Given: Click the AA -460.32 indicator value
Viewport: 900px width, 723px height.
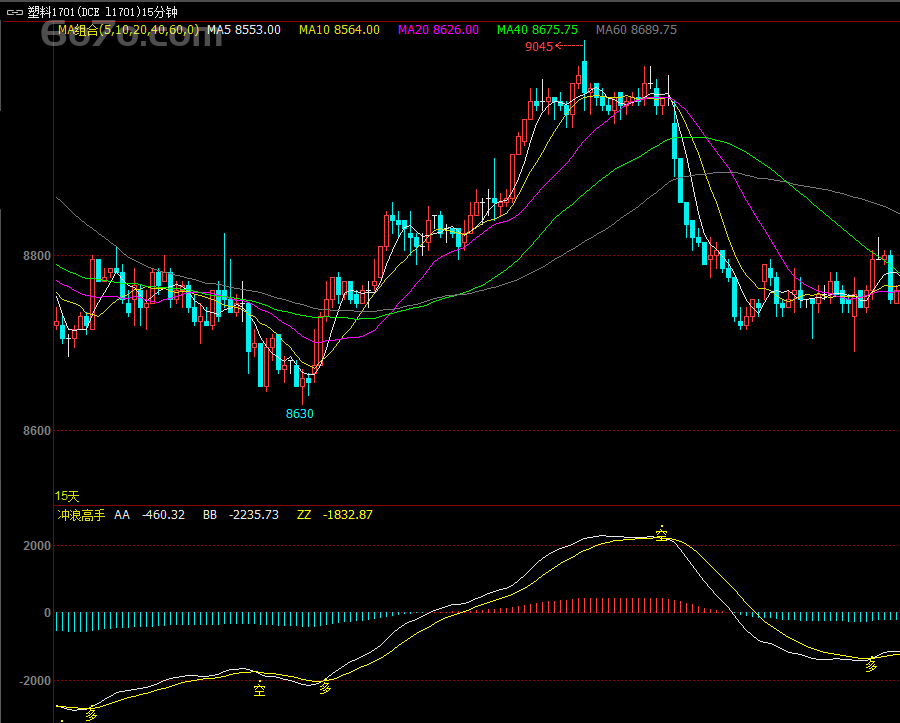Looking at the screenshot, I should coord(149,515).
